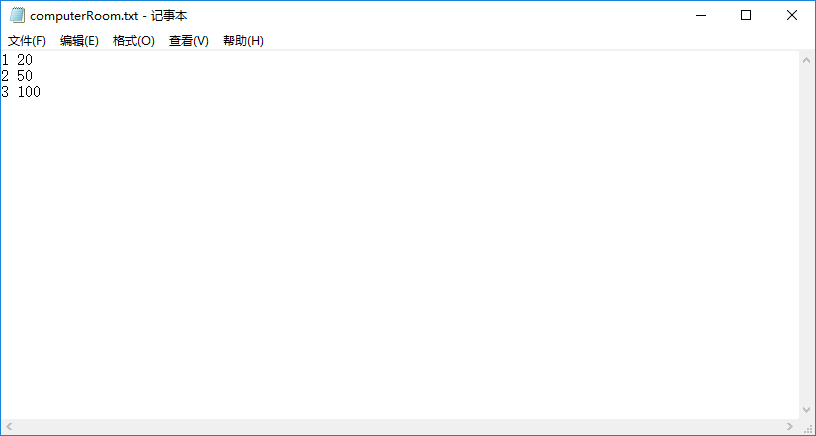This screenshot has height=436, width=816.
Task: Click the resize grip at window corner
Action: tap(807, 427)
